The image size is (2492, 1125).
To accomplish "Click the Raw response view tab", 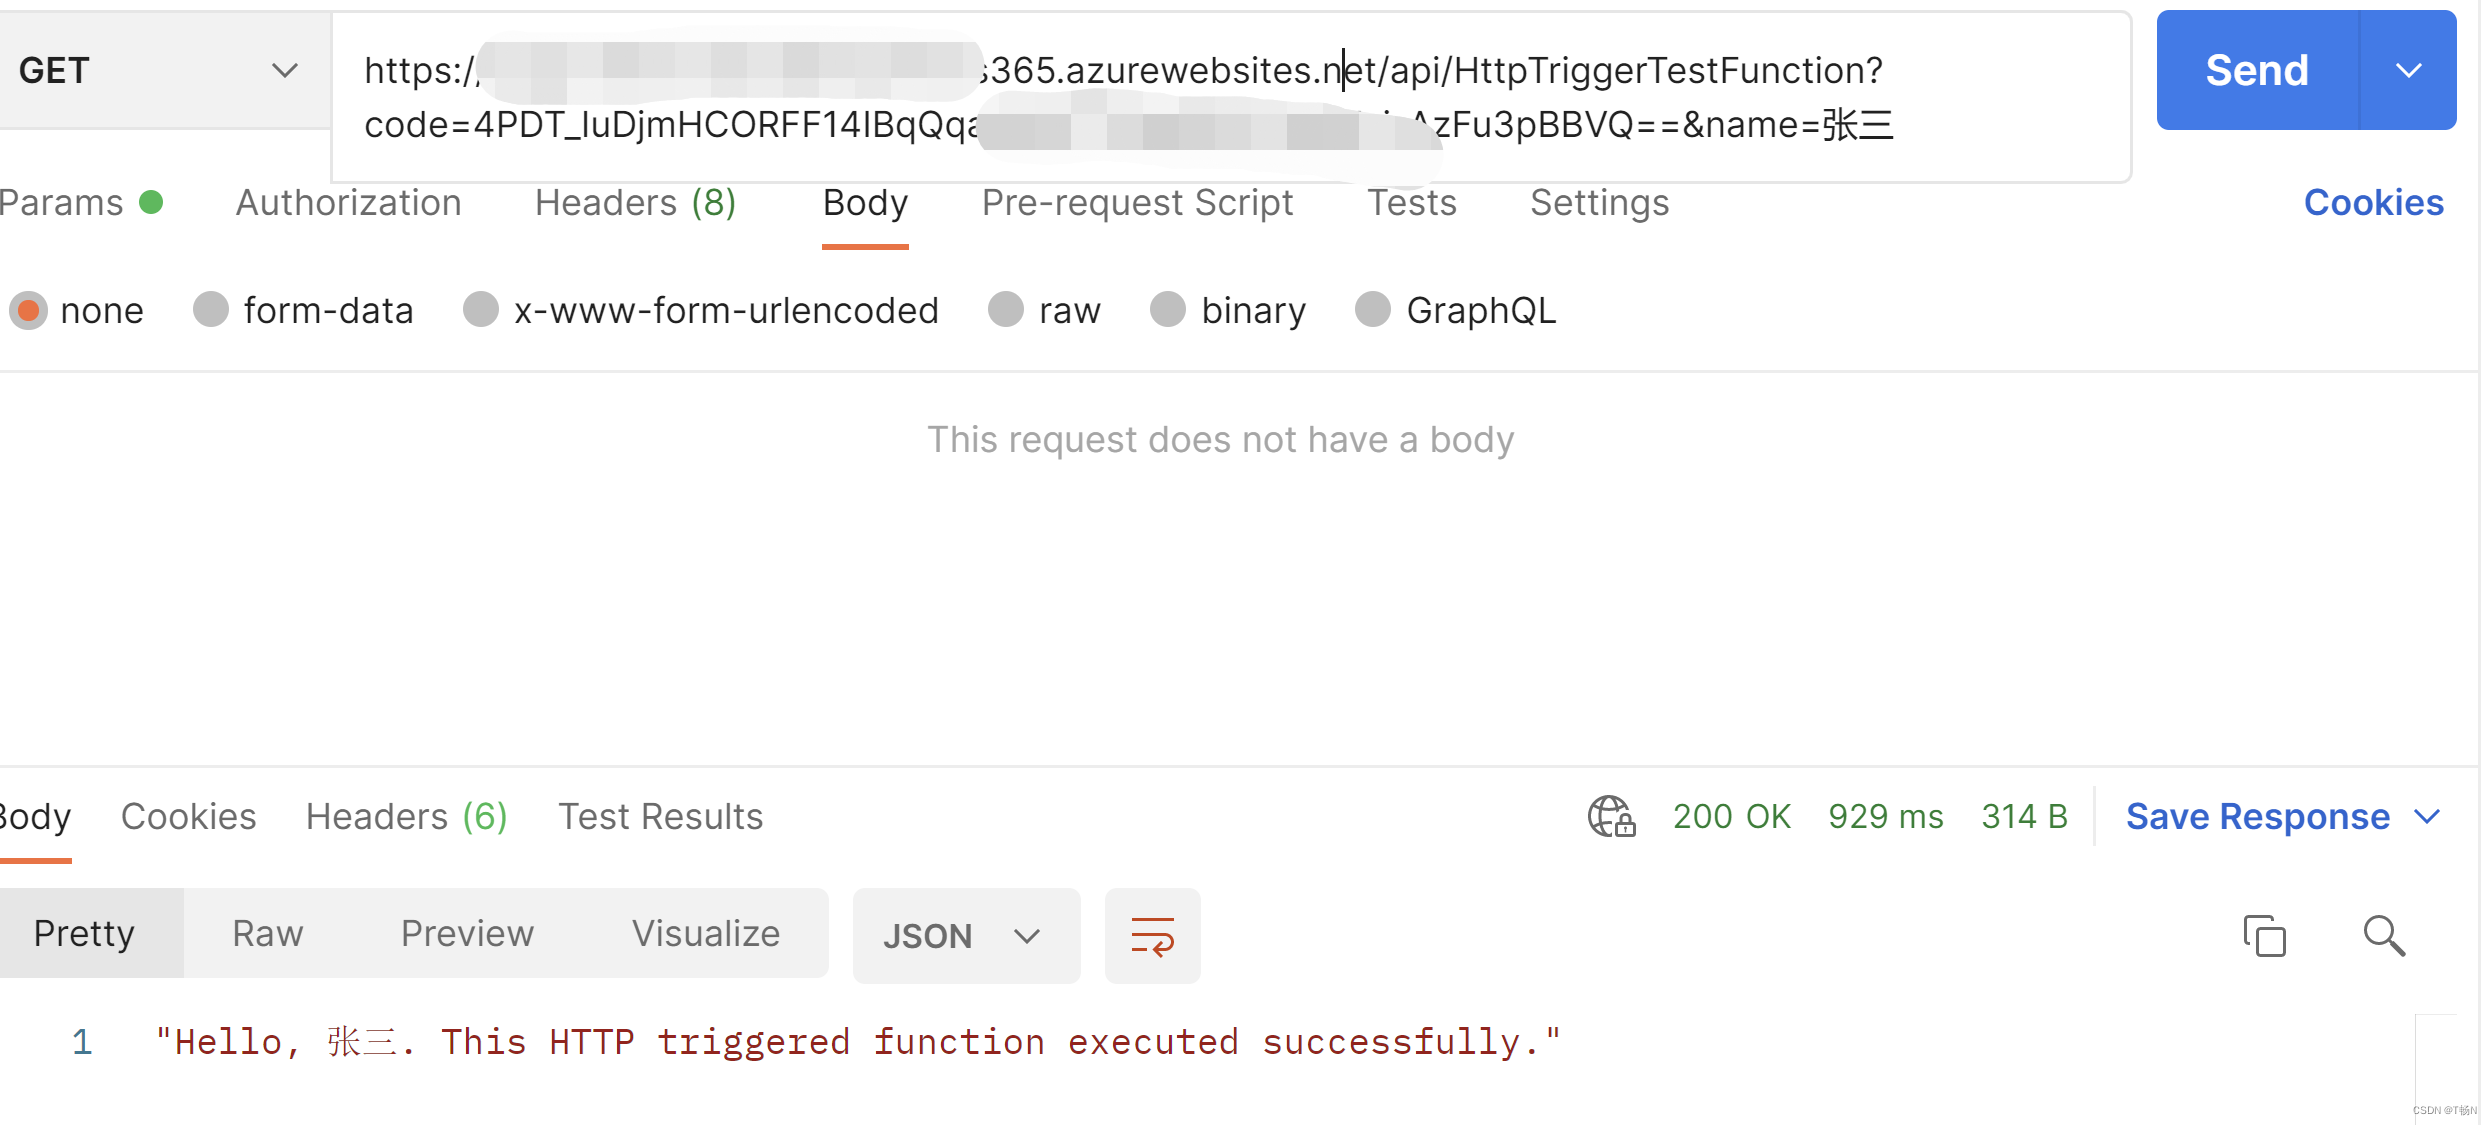I will tap(267, 934).
